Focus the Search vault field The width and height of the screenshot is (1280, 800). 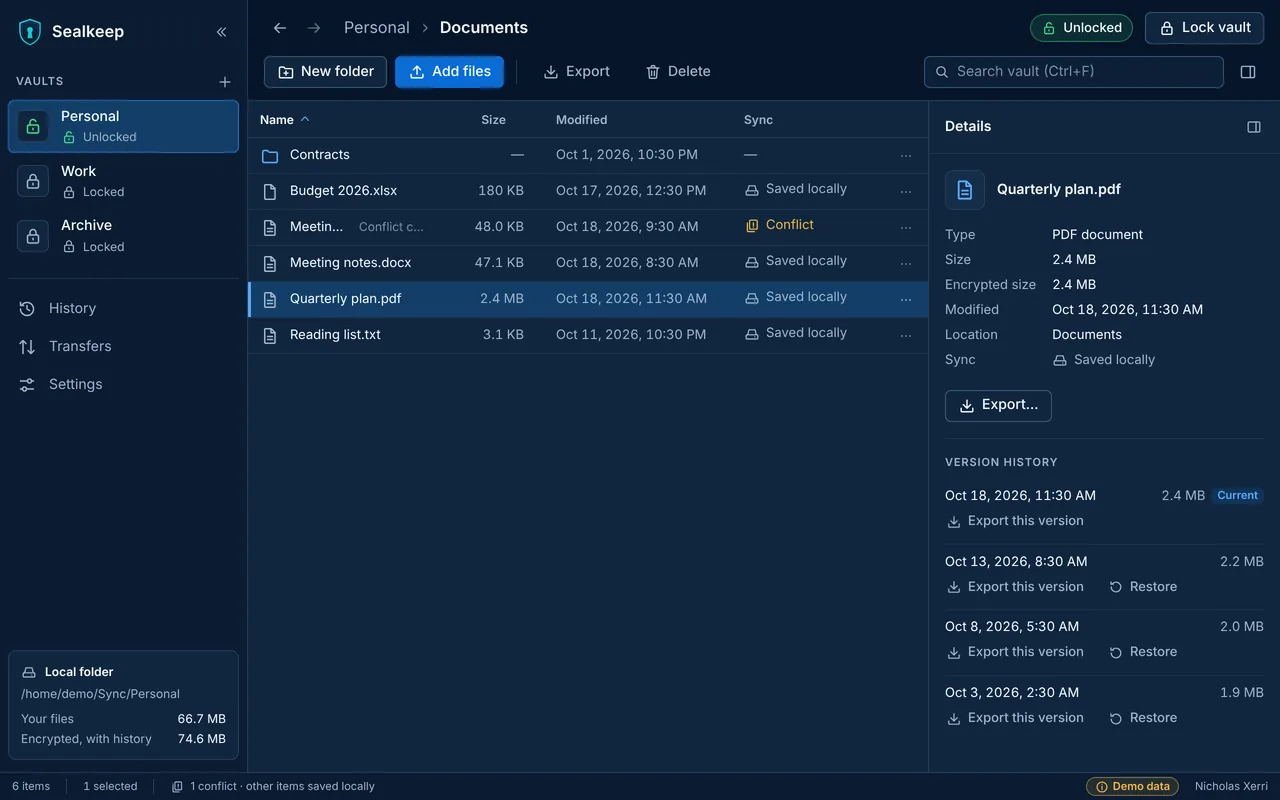point(1074,72)
